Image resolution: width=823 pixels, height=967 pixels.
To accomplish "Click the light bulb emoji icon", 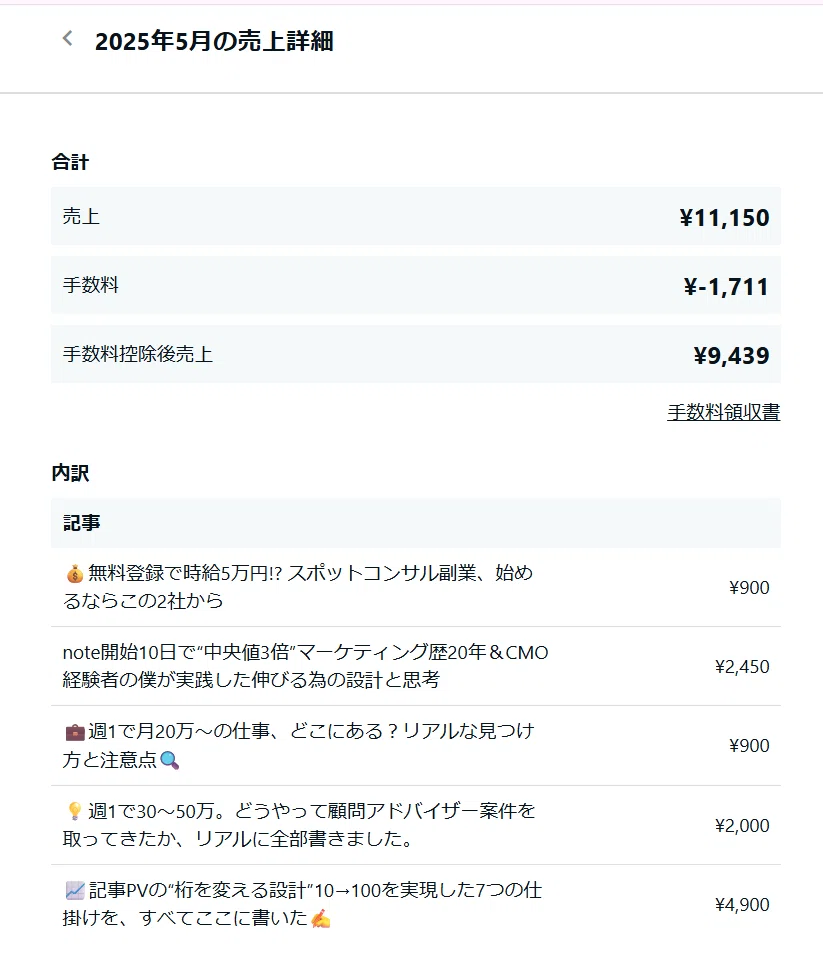I will [x=75, y=811].
